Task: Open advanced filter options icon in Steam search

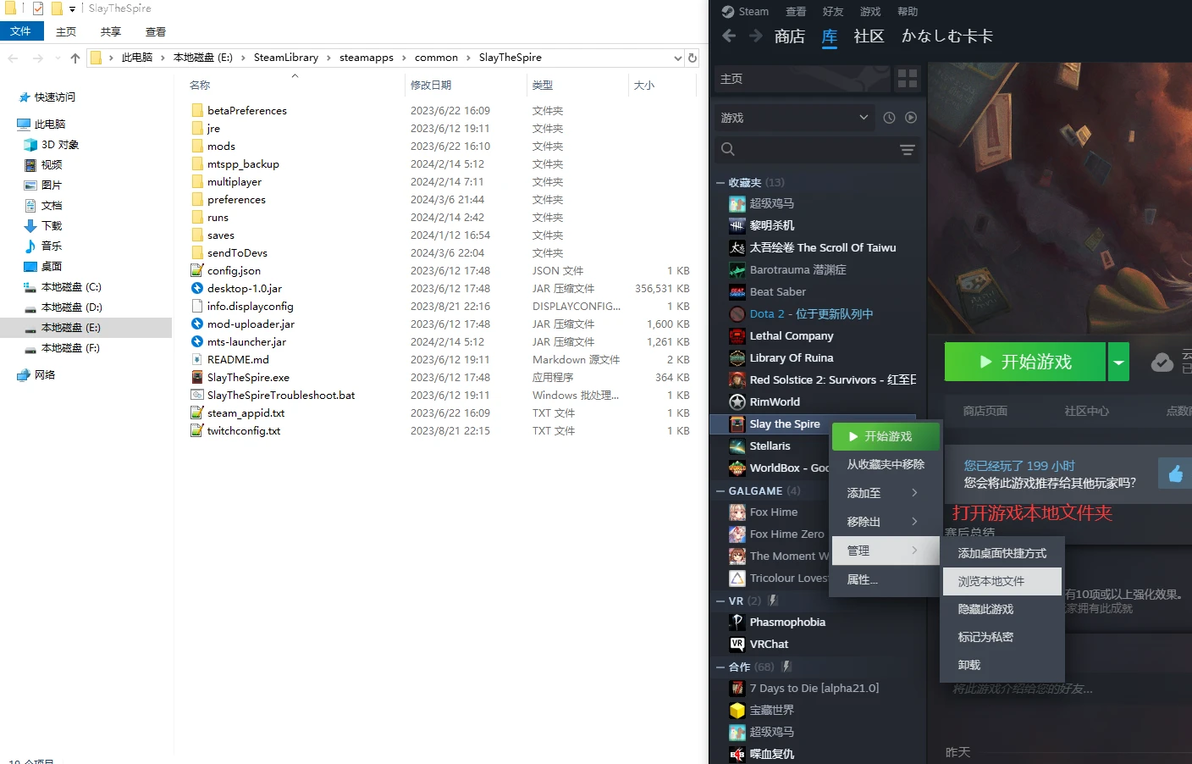Action: click(x=907, y=150)
